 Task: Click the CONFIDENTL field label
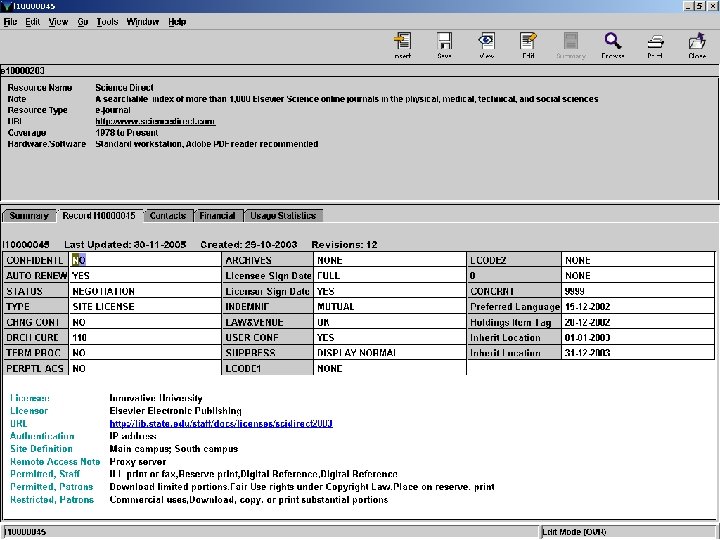coord(36,260)
